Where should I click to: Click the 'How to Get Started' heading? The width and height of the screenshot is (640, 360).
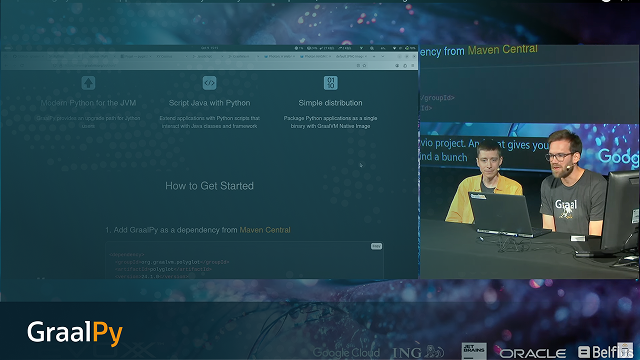pyautogui.click(x=209, y=186)
